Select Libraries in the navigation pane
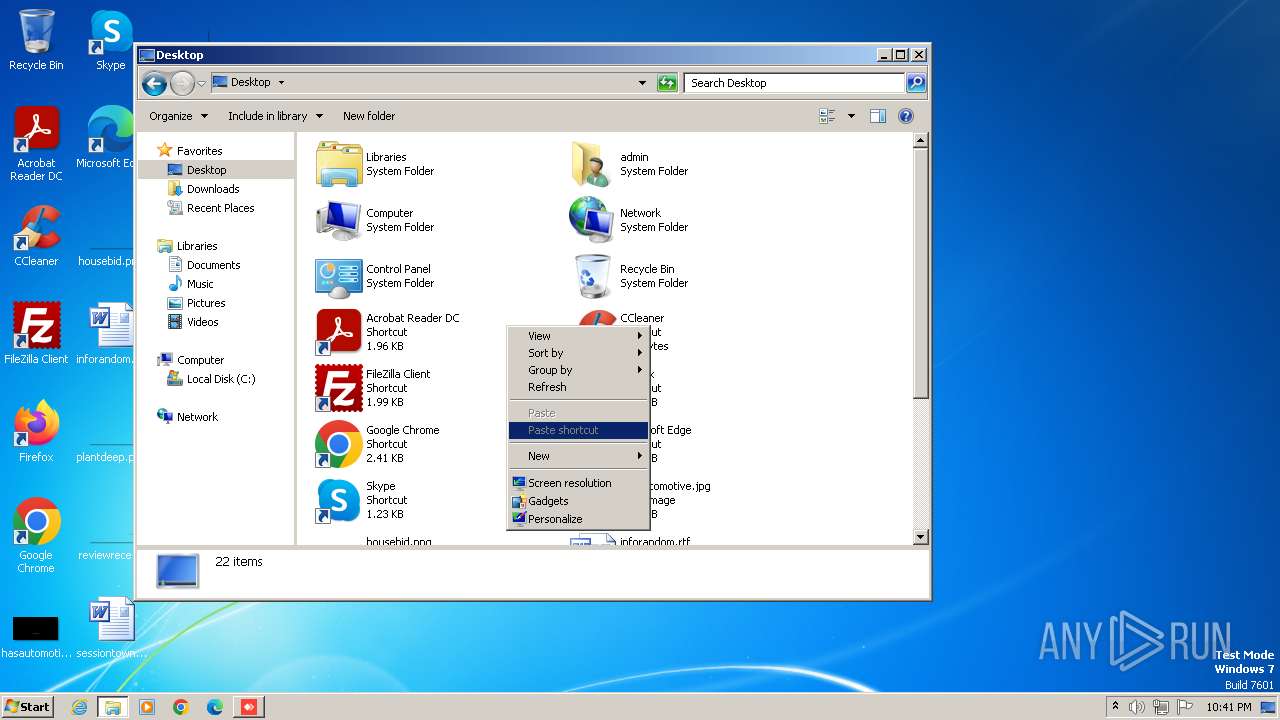1280x720 pixels. click(x=197, y=246)
